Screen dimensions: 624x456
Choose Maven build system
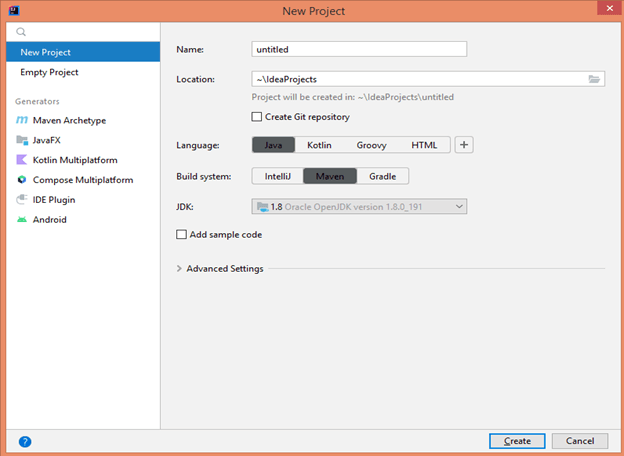[330, 176]
